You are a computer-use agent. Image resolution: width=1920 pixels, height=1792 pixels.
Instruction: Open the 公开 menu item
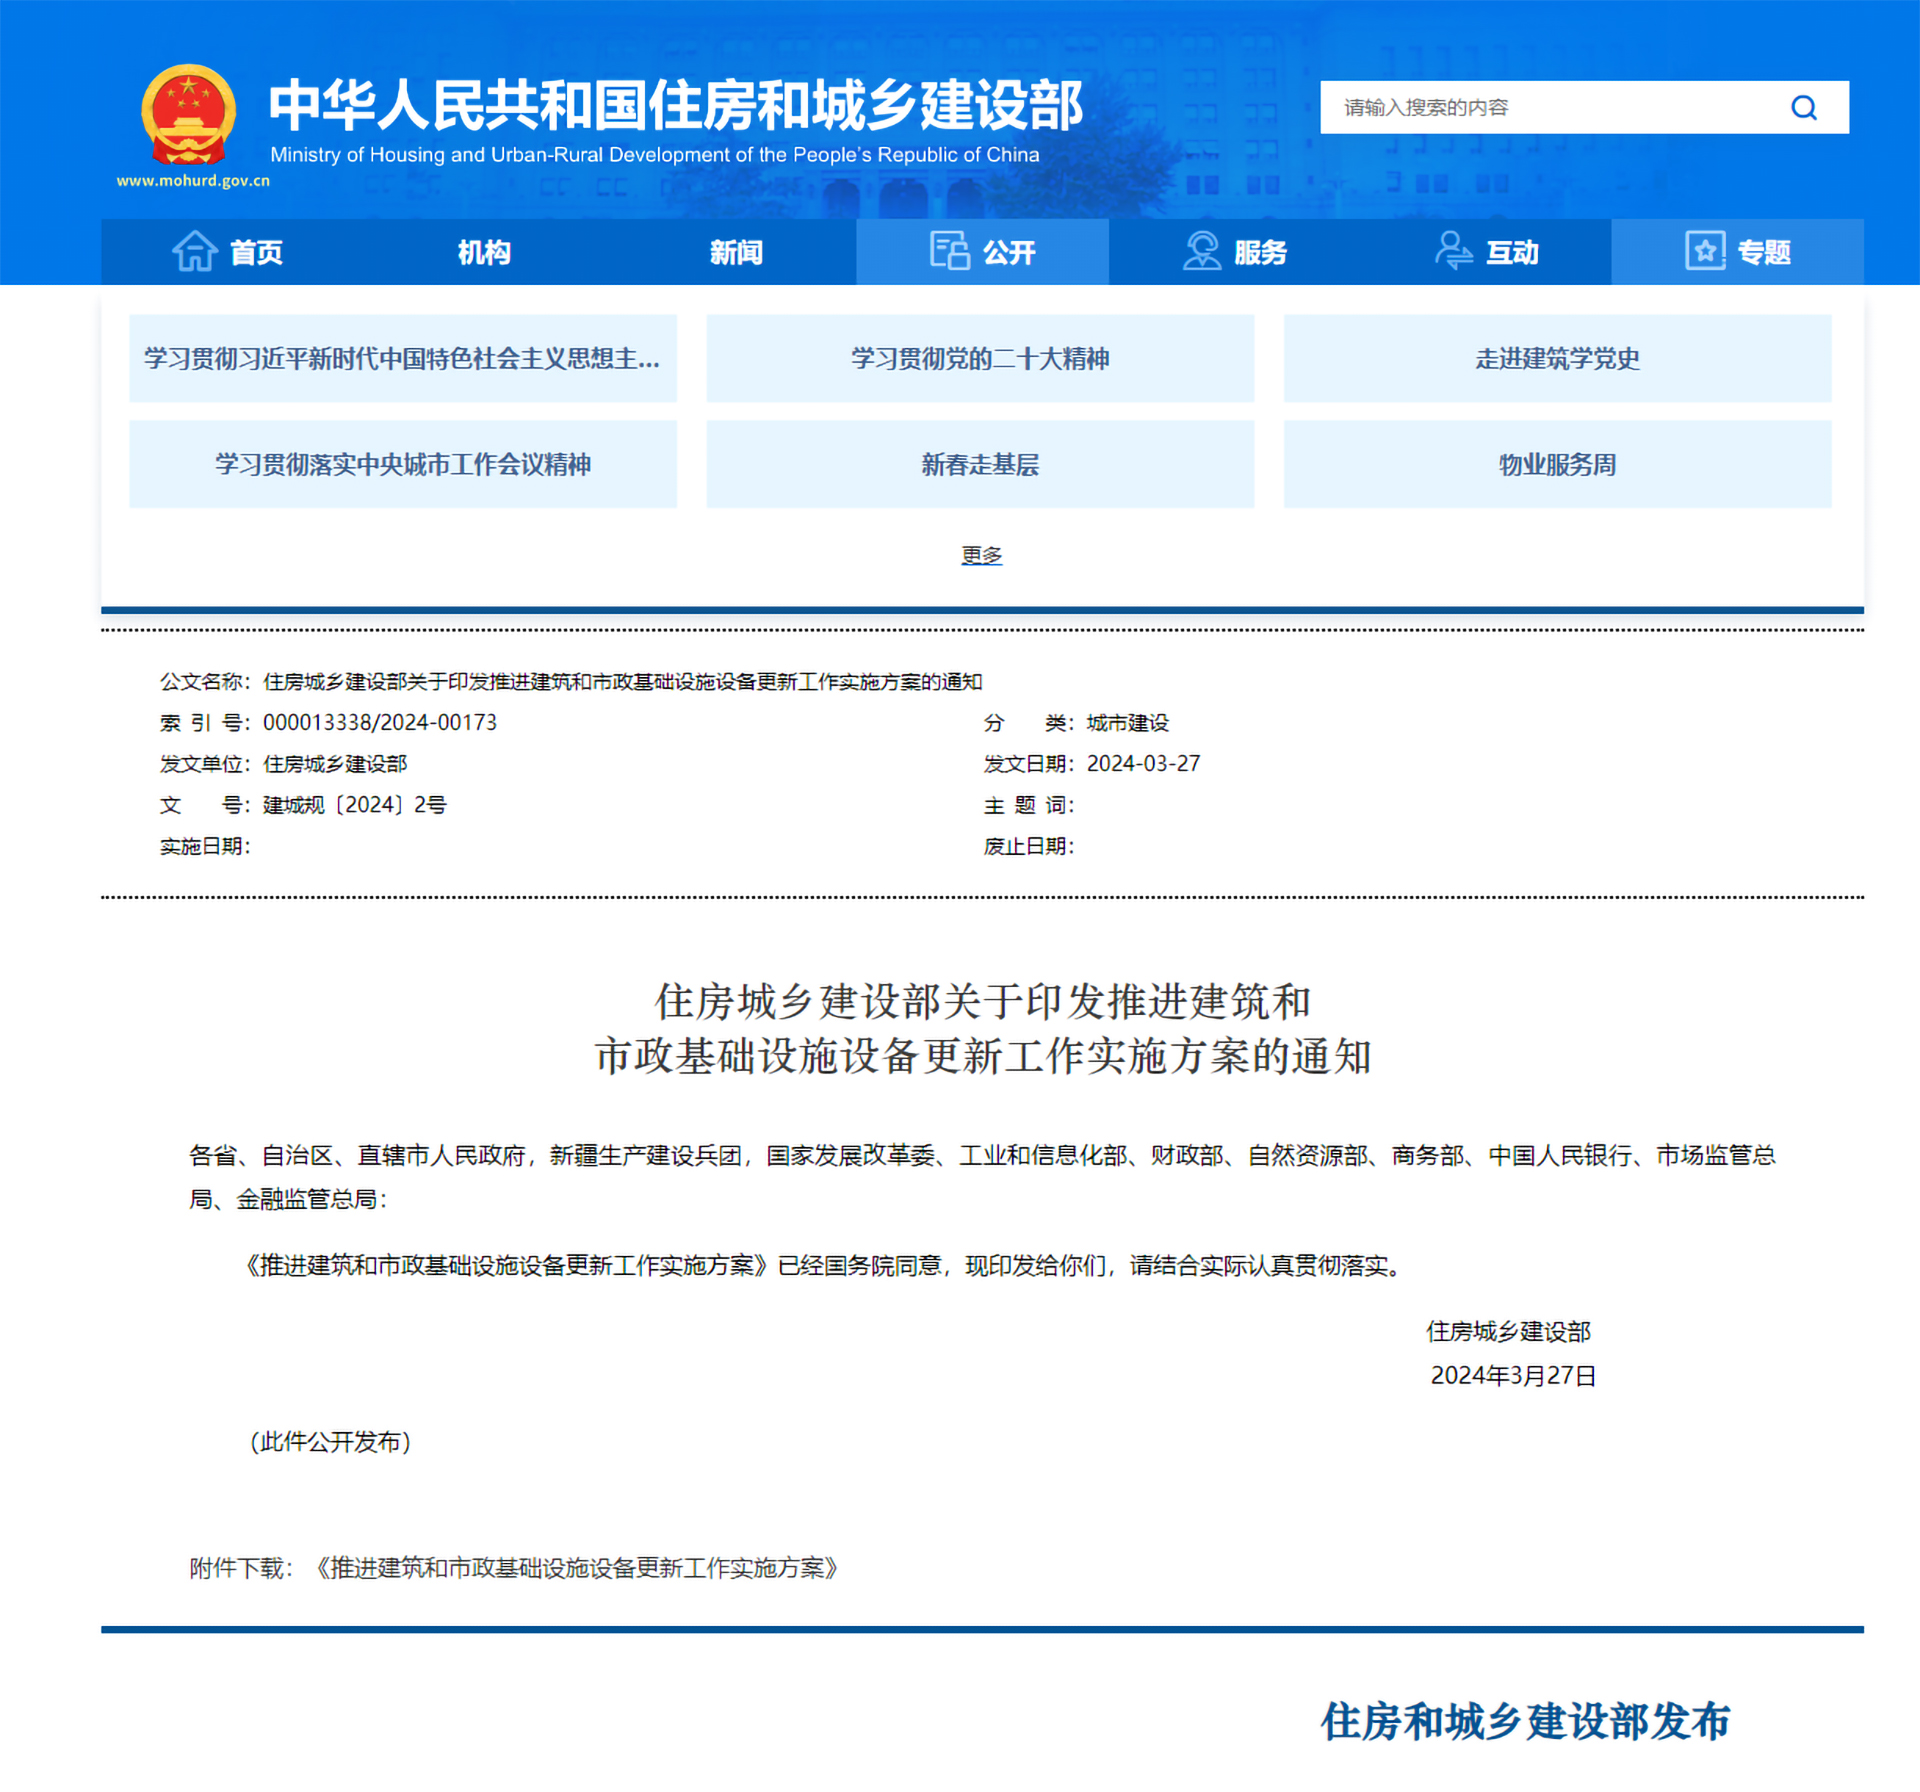(x=982, y=251)
